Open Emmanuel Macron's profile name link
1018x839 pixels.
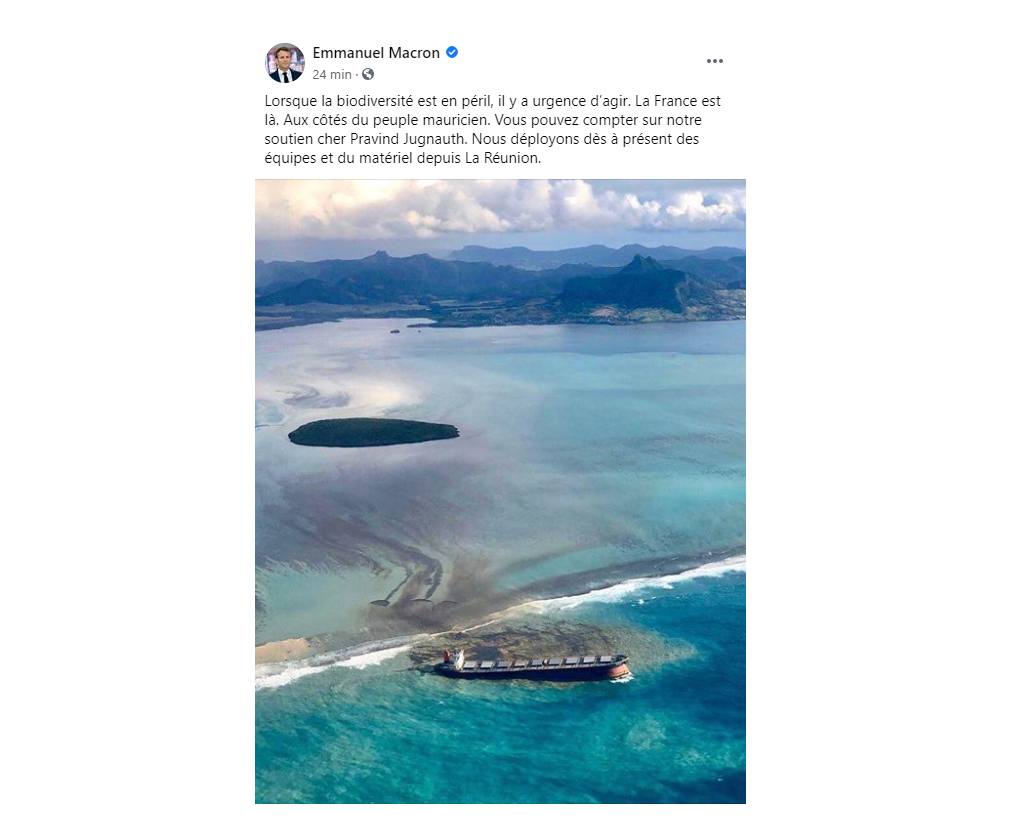tap(376, 53)
